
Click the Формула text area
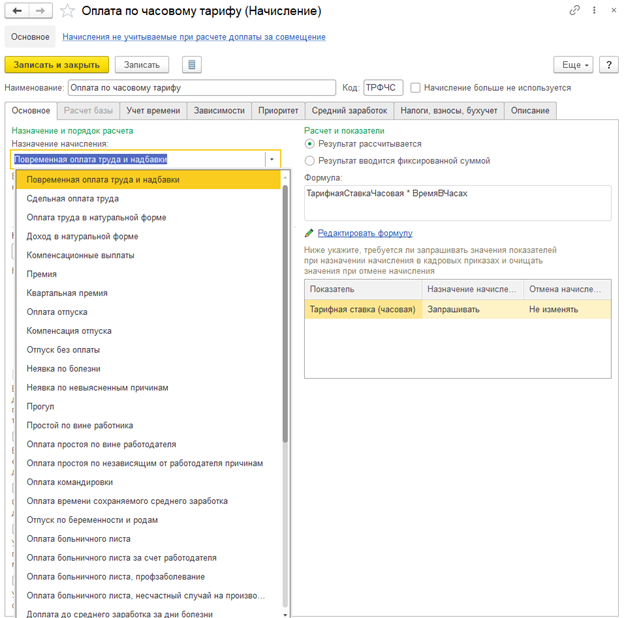458,203
